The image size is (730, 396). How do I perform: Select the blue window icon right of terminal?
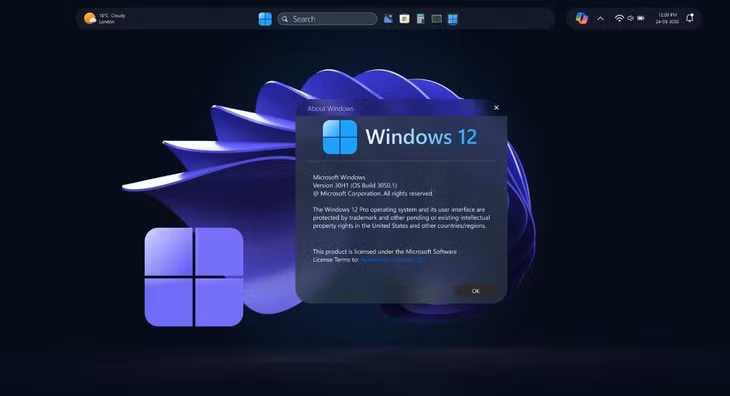coord(453,19)
